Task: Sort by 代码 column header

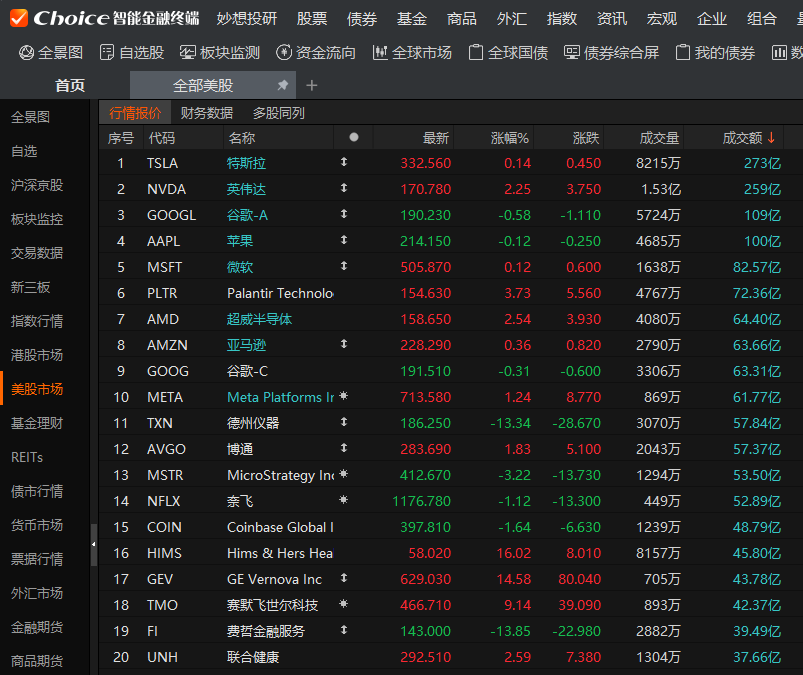Action: (162, 138)
